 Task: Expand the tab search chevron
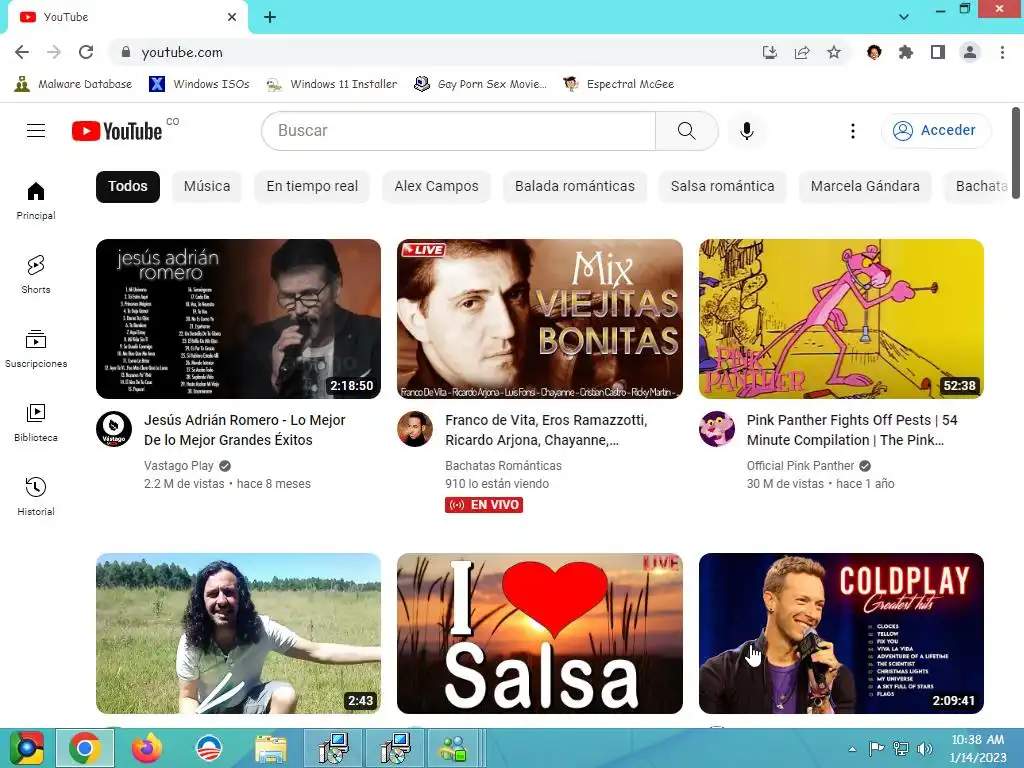[x=904, y=17]
